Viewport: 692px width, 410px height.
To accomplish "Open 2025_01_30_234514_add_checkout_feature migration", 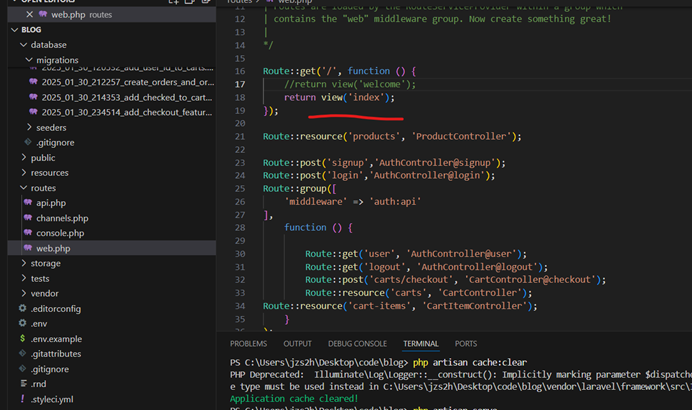I will [127, 113].
